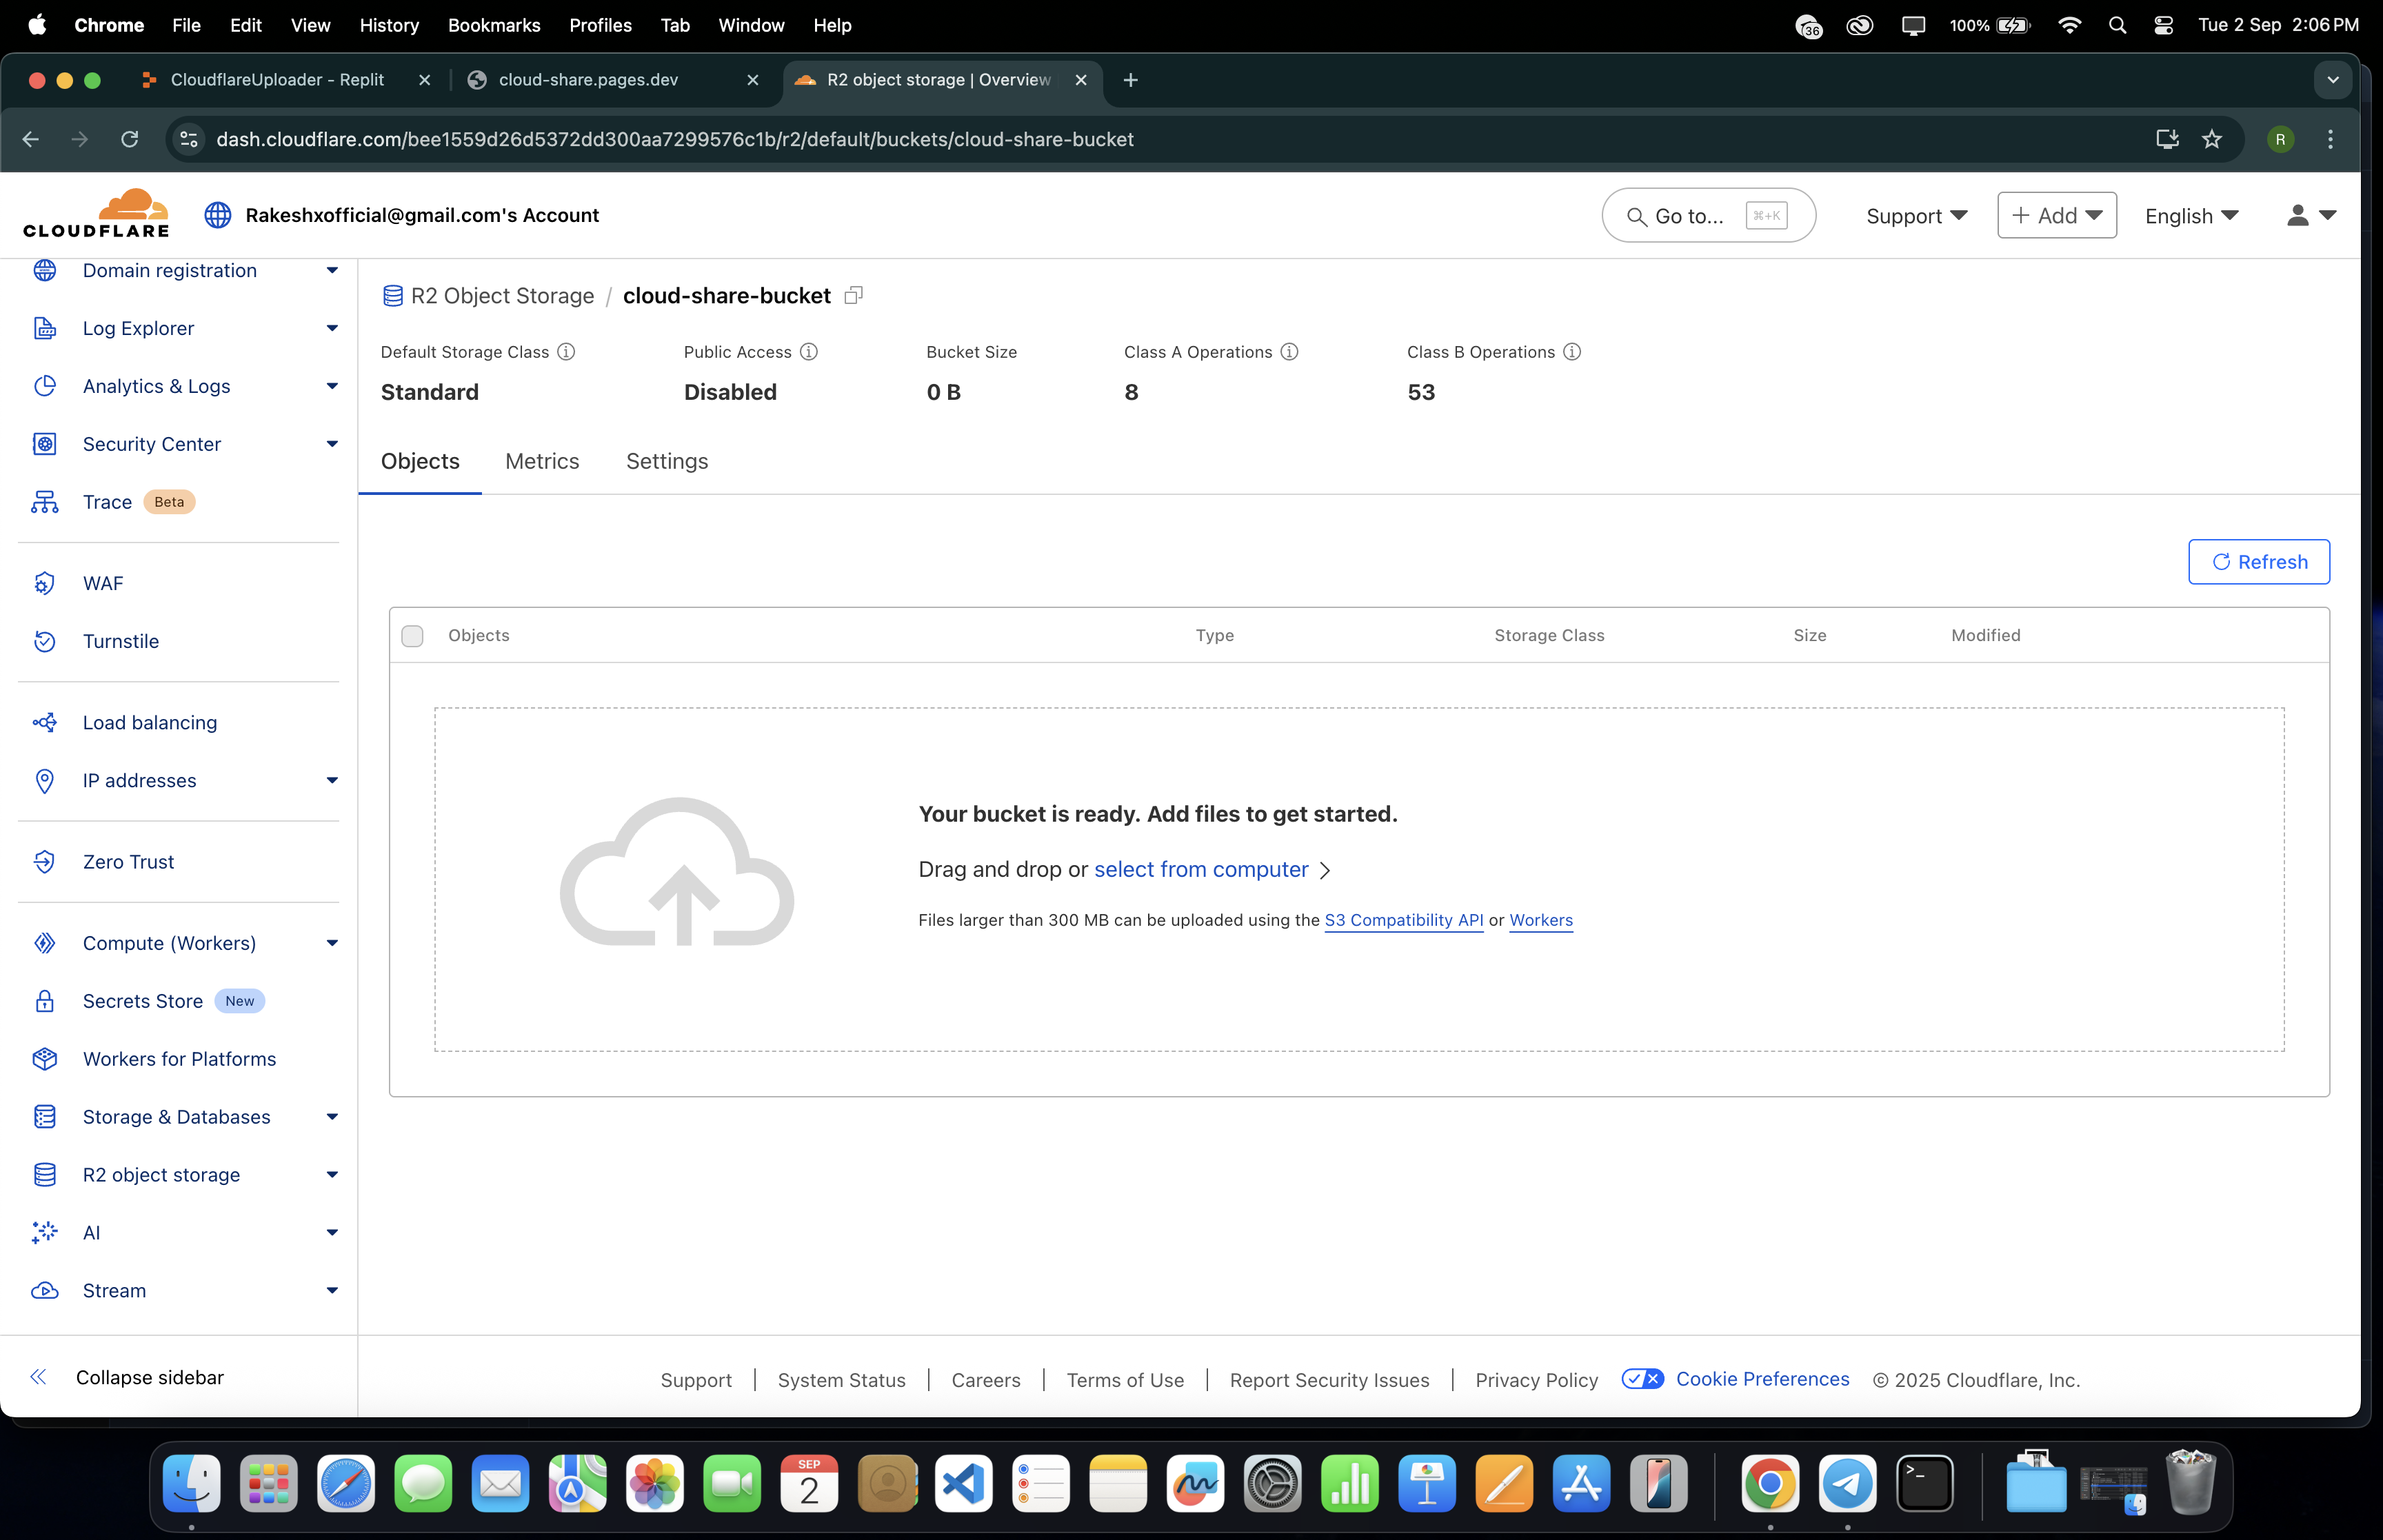Select the Objects tab
This screenshot has height=1540, width=2383.
420,461
